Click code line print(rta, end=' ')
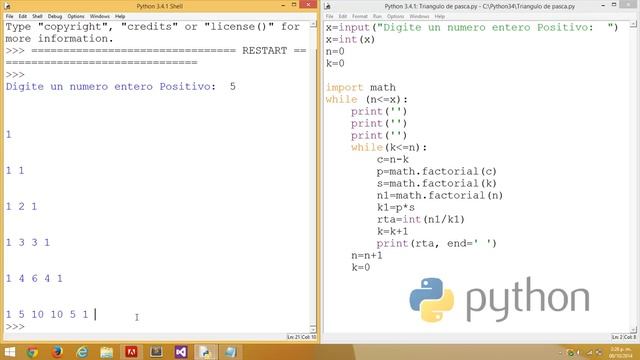The height and width of the screenshot is (360, 640). coord(437,243)
